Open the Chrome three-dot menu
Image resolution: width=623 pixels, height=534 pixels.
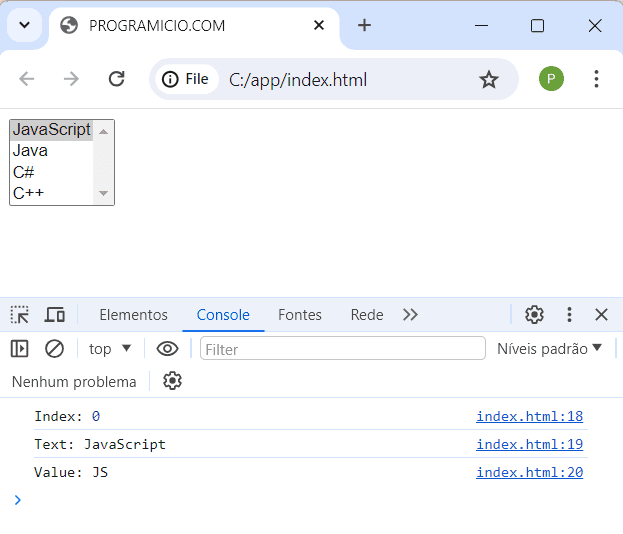coord(596,79)
